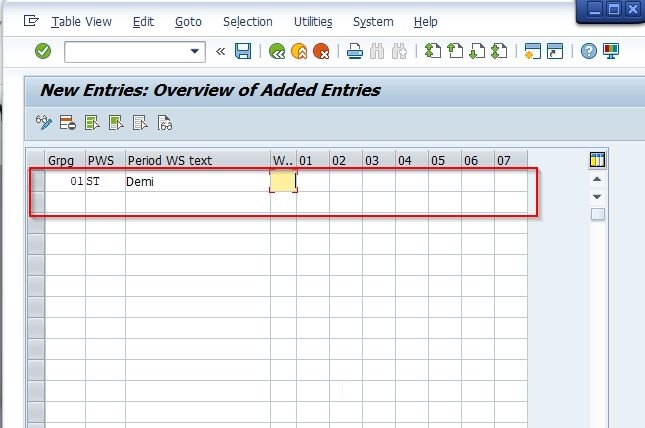Go to the last page icon

tap(499, 51)
